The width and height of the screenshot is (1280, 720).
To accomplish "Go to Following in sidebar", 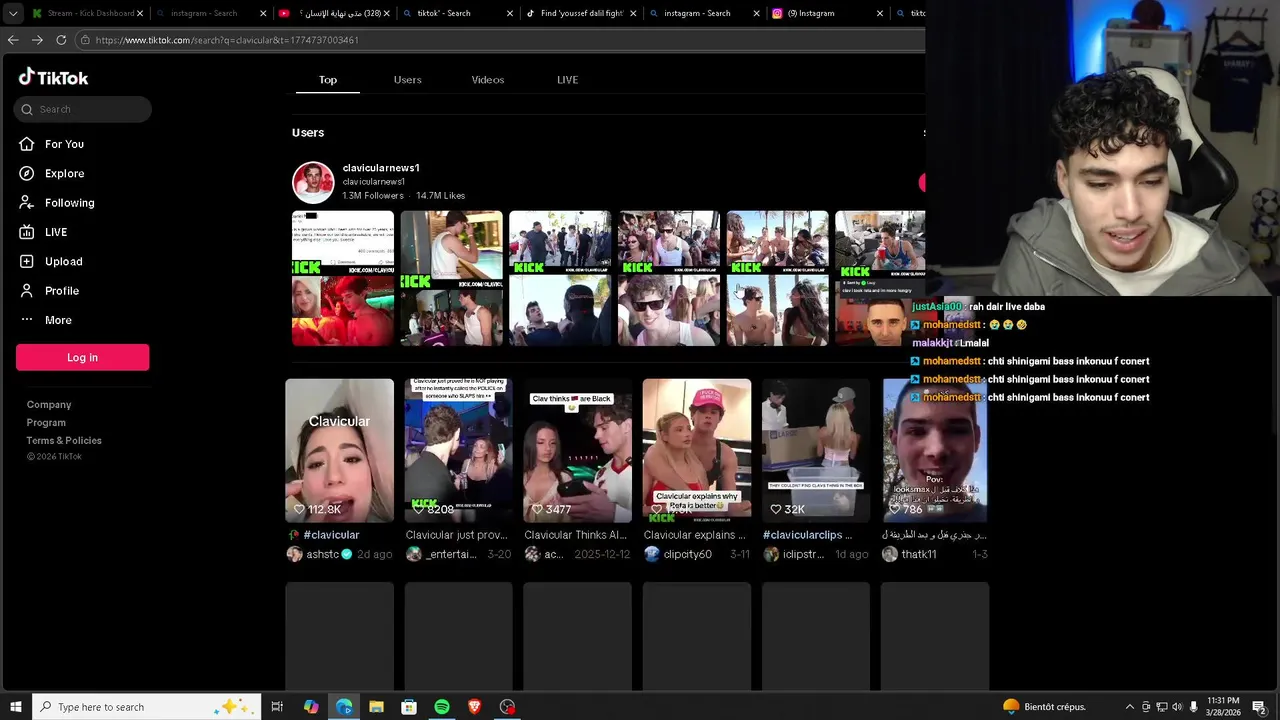I will click(x=69, y=202).
